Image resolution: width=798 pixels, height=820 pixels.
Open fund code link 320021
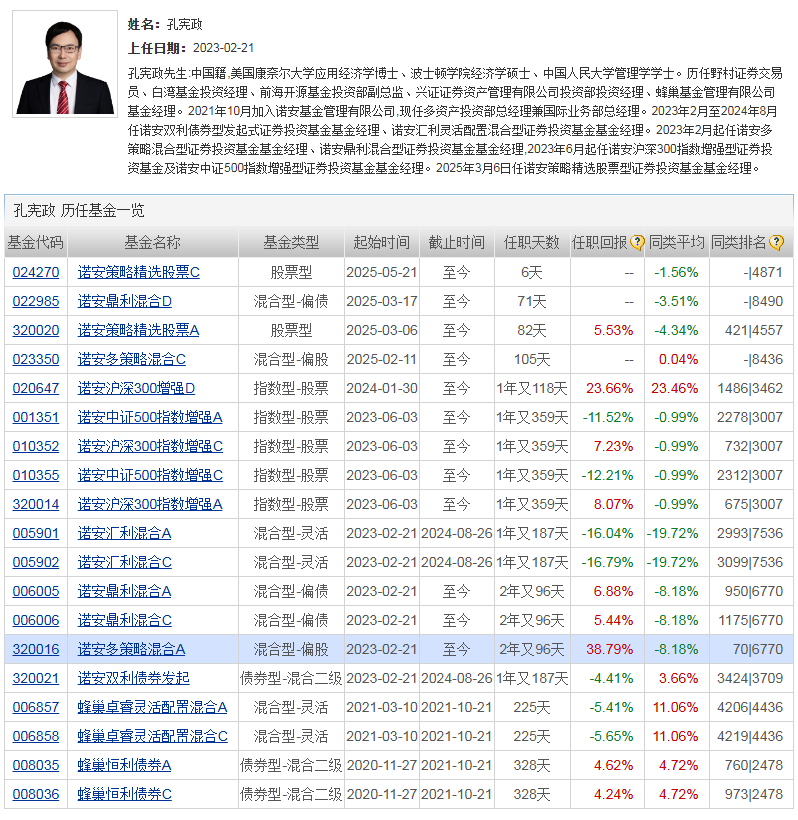(x=36, y=678)
